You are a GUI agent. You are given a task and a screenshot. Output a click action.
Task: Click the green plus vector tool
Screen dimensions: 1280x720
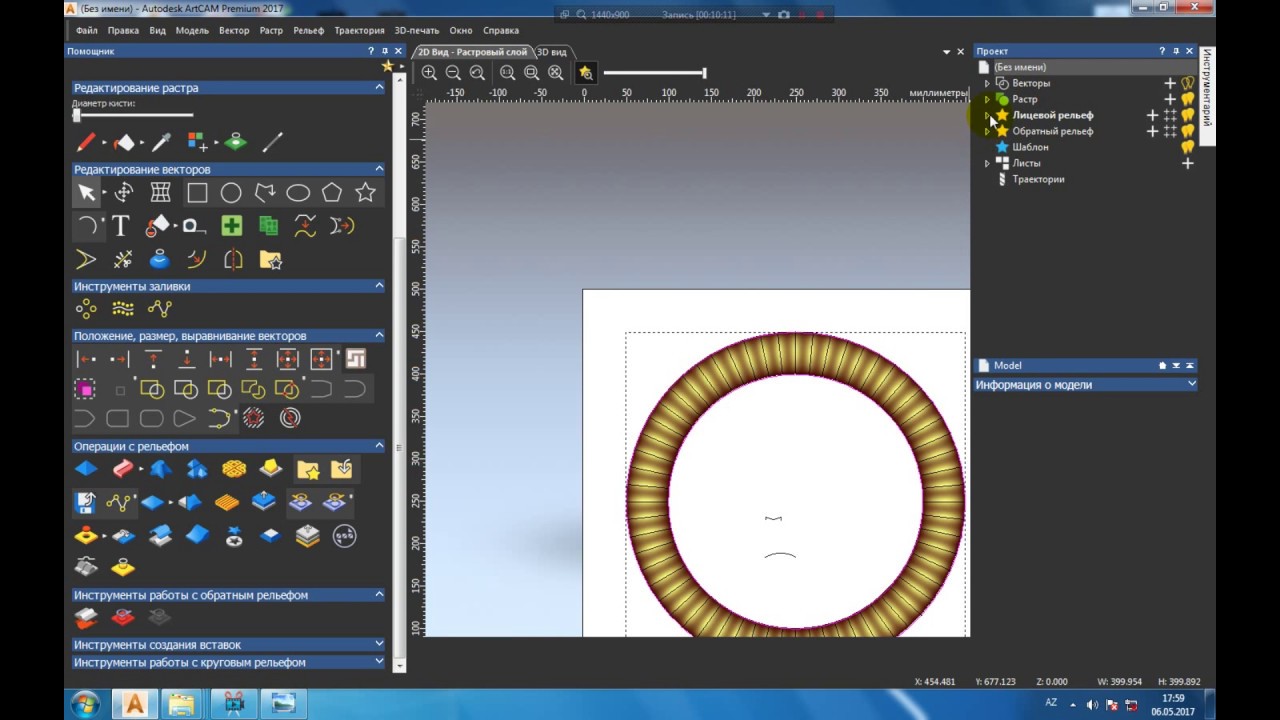231,226
